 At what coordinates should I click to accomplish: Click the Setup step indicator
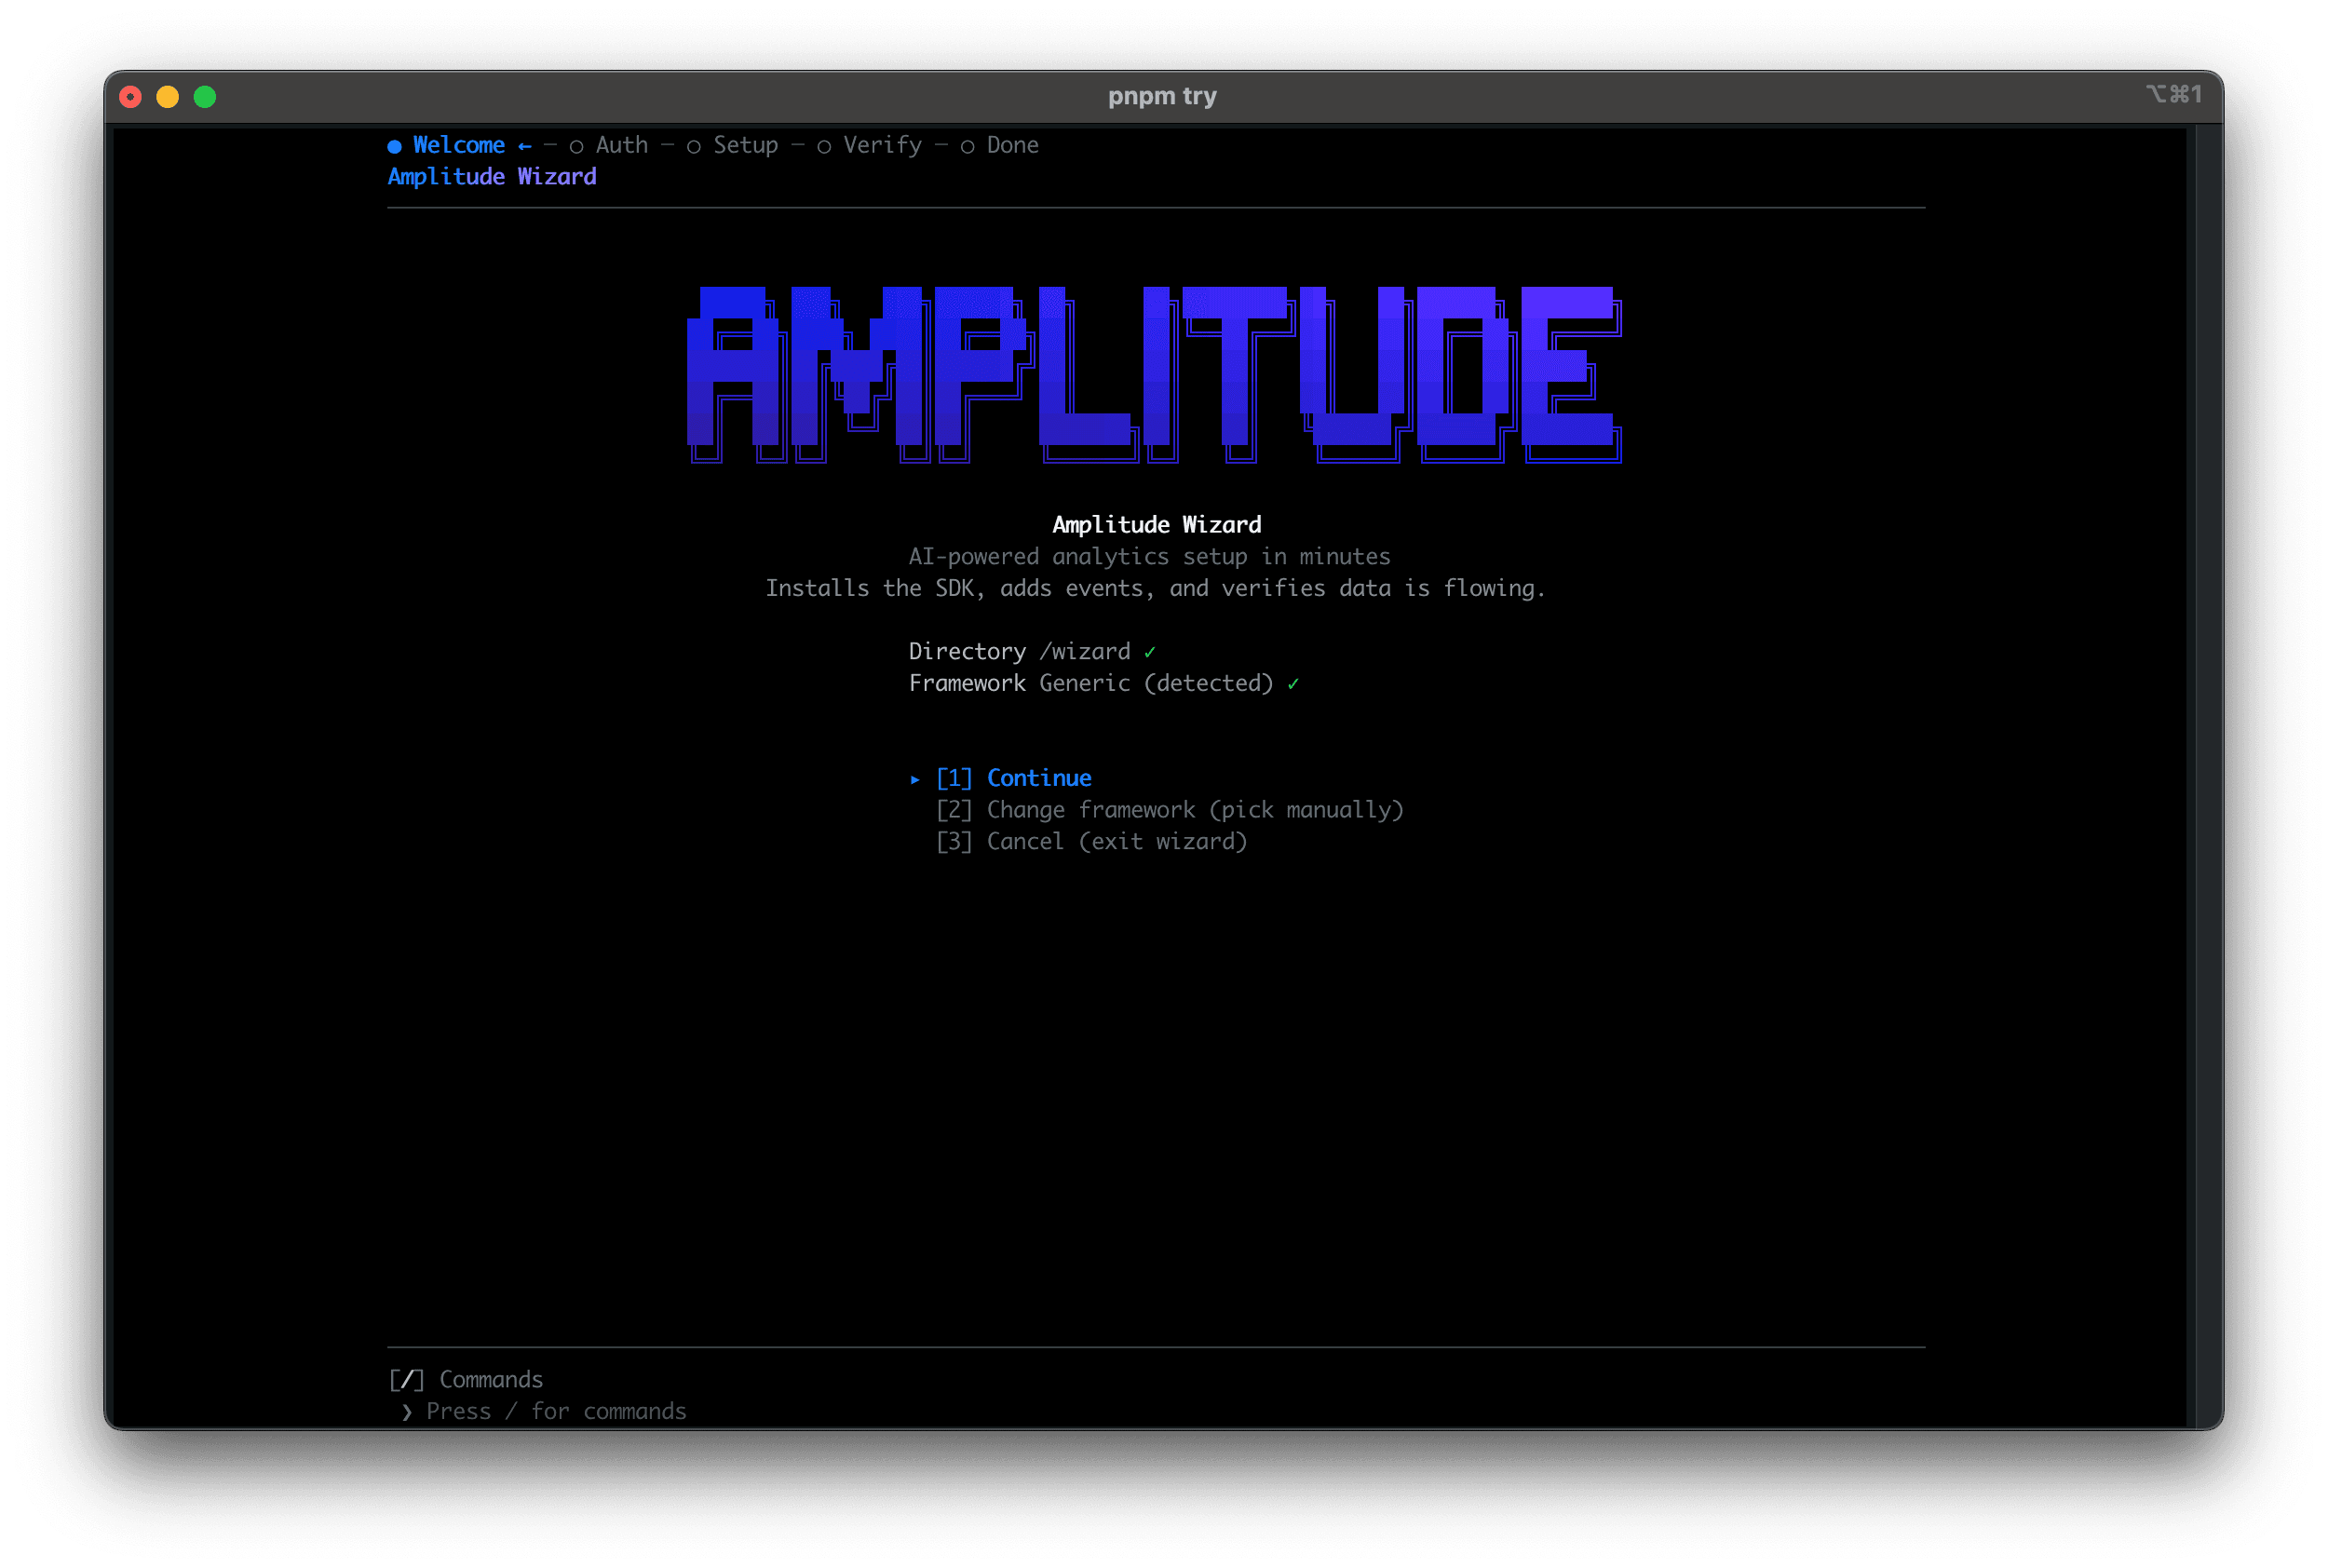point(733,145)
